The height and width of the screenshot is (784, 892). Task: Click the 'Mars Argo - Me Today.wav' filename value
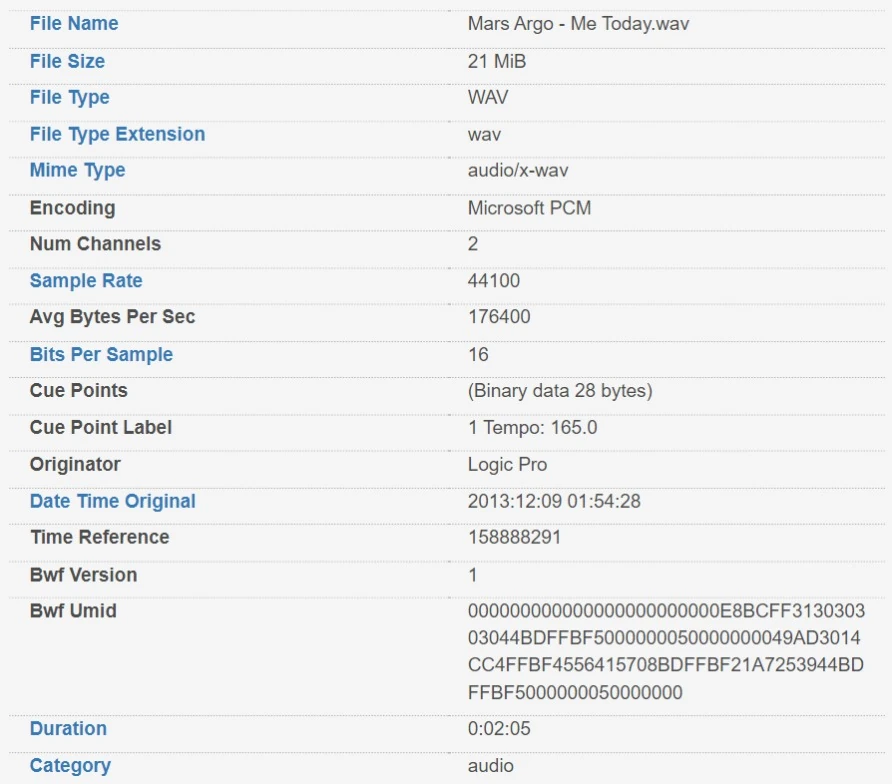coord(578,23)
